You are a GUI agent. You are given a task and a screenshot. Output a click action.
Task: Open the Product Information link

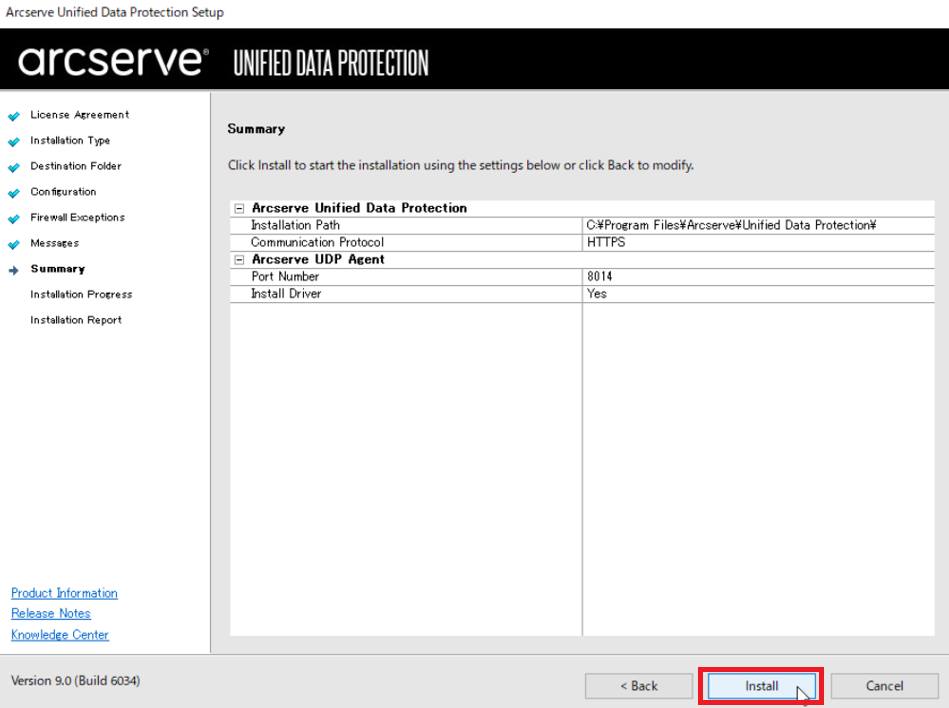coord(64,593)
